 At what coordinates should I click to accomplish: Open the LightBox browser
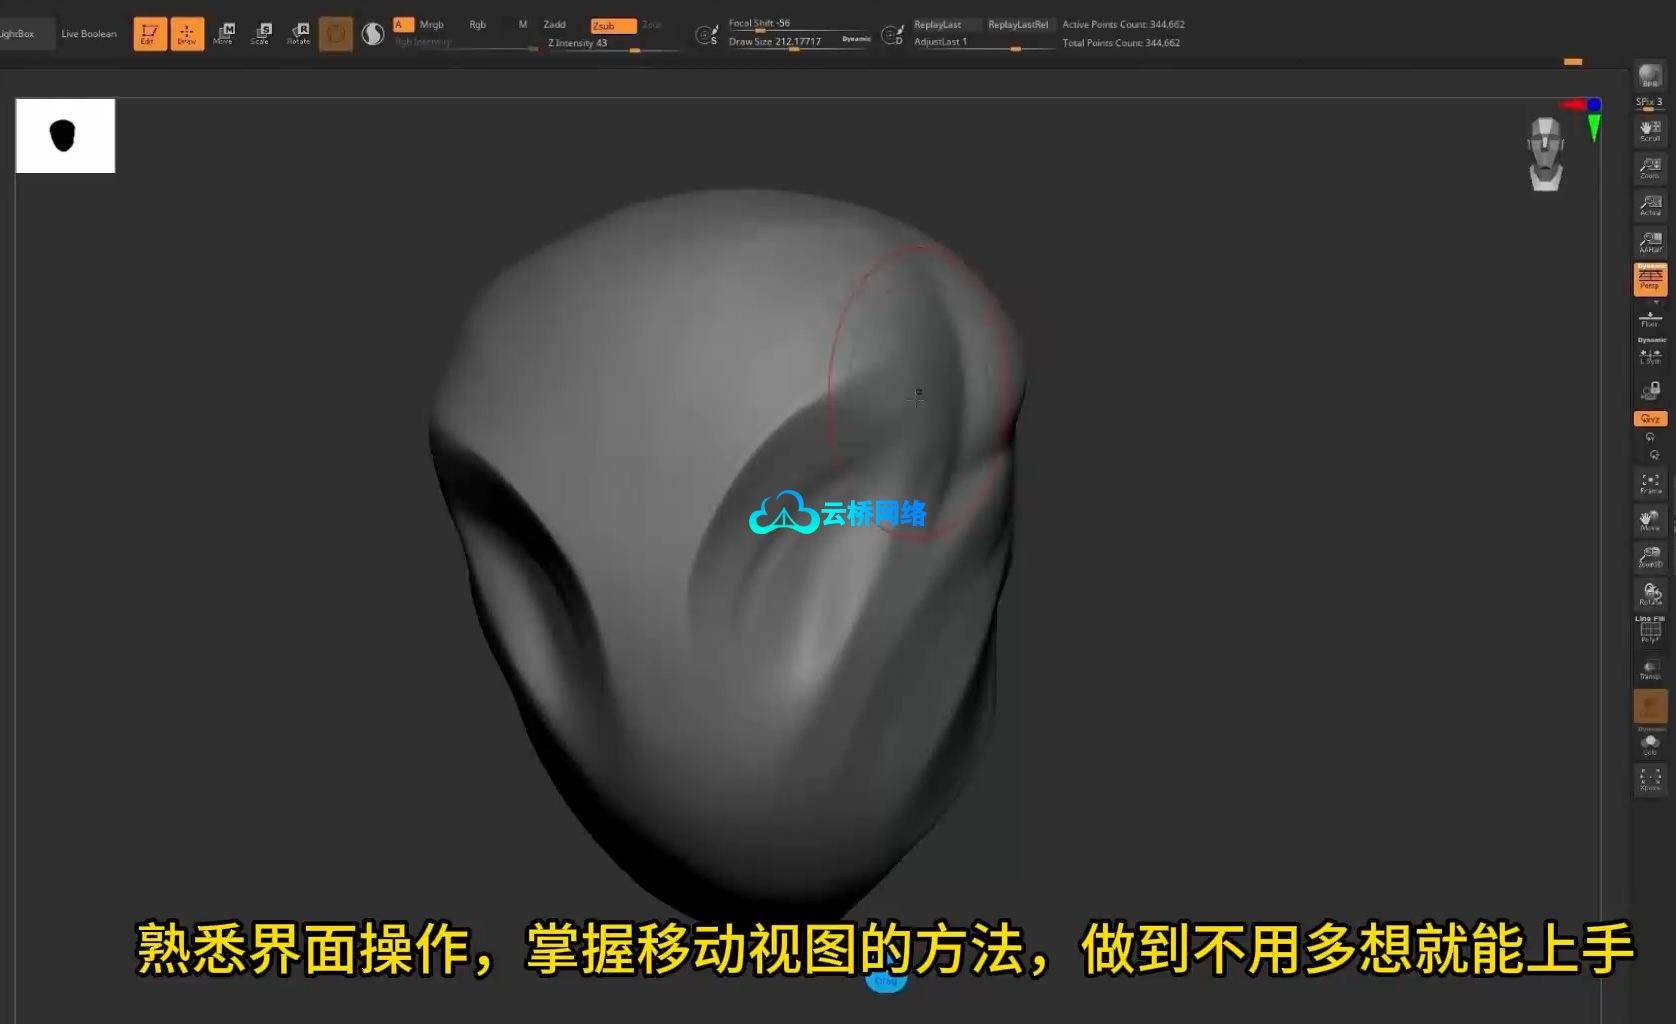[x=17, y=34]
